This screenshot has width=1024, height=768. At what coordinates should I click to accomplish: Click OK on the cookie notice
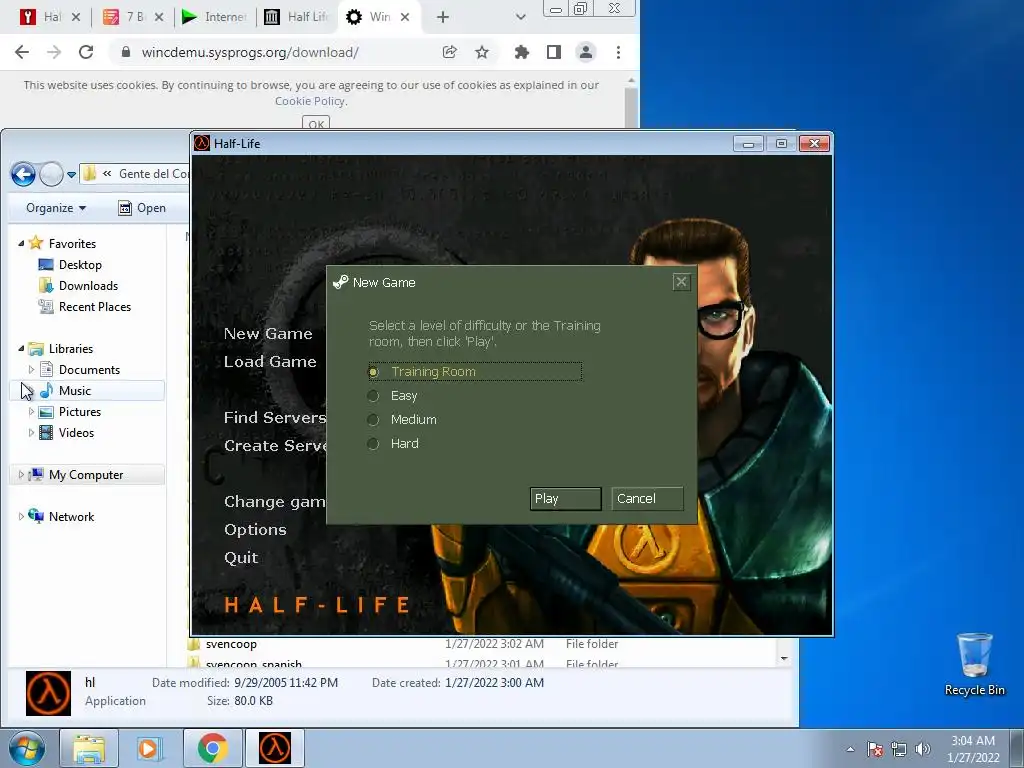pyautogui.click(x=316, y=123)
